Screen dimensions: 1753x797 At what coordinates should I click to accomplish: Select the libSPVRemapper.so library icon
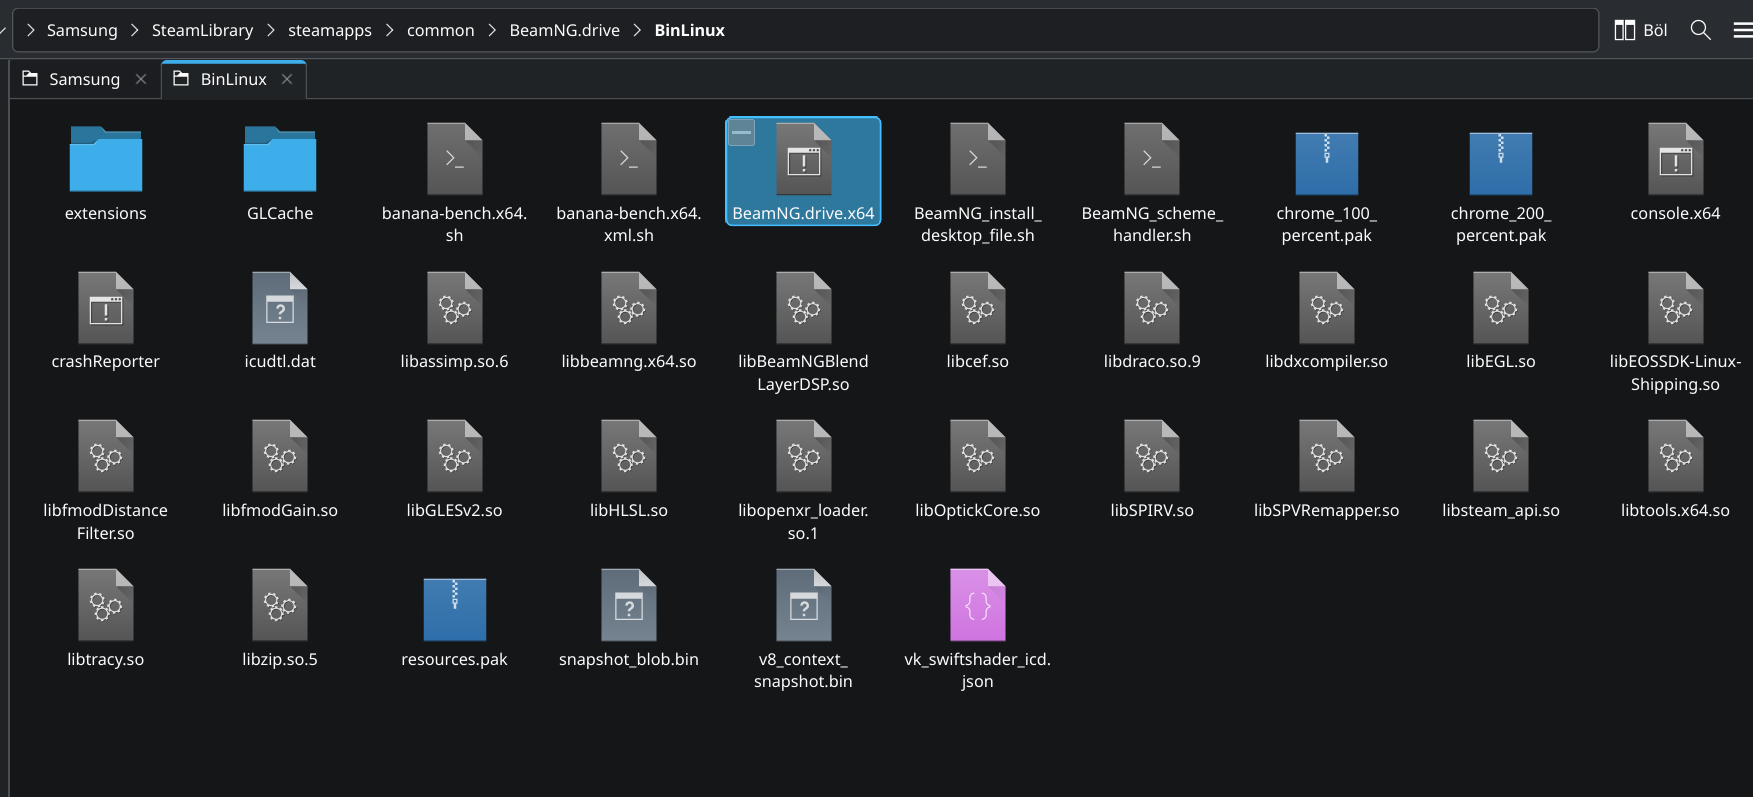[1327, 456]
